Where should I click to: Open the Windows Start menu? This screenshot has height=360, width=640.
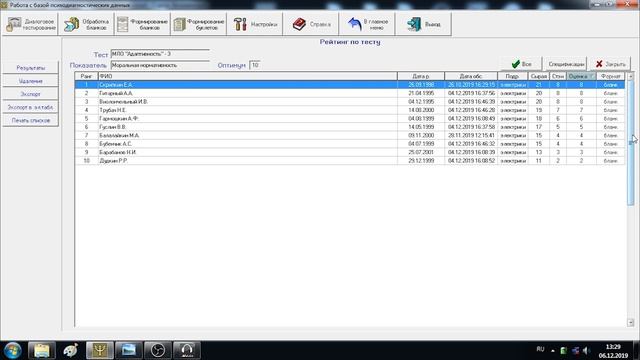pyautogui.click(x=13, y=350)
